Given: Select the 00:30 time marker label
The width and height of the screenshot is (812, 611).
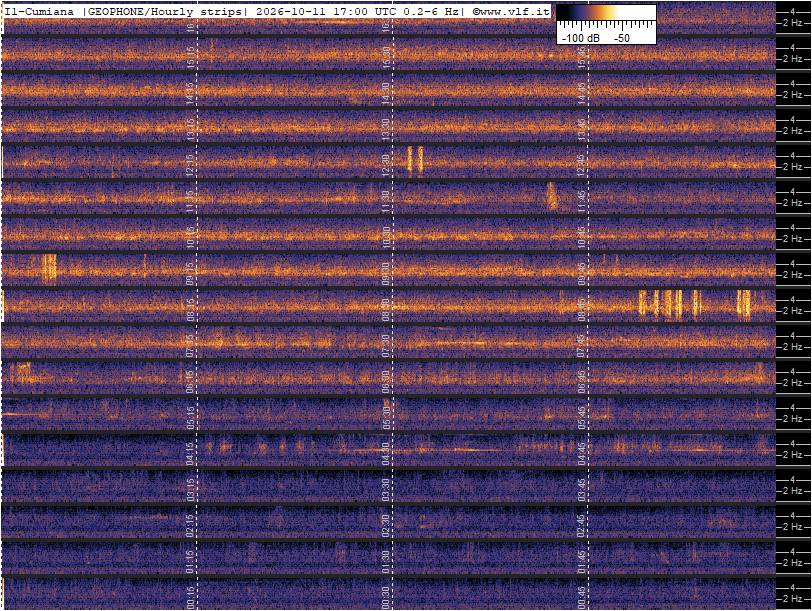Looking at the screenshot, I should [x=385, y=598].
